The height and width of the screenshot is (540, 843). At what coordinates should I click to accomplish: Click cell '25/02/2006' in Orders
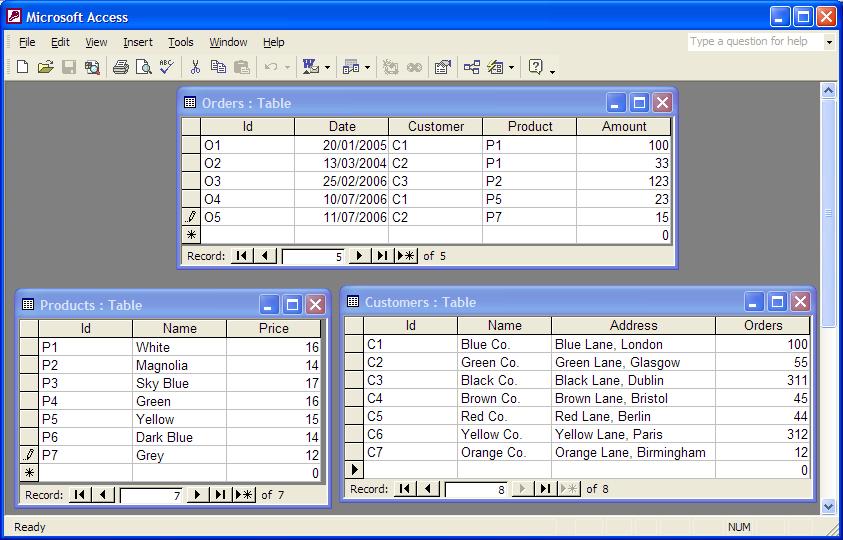(341, 181)
